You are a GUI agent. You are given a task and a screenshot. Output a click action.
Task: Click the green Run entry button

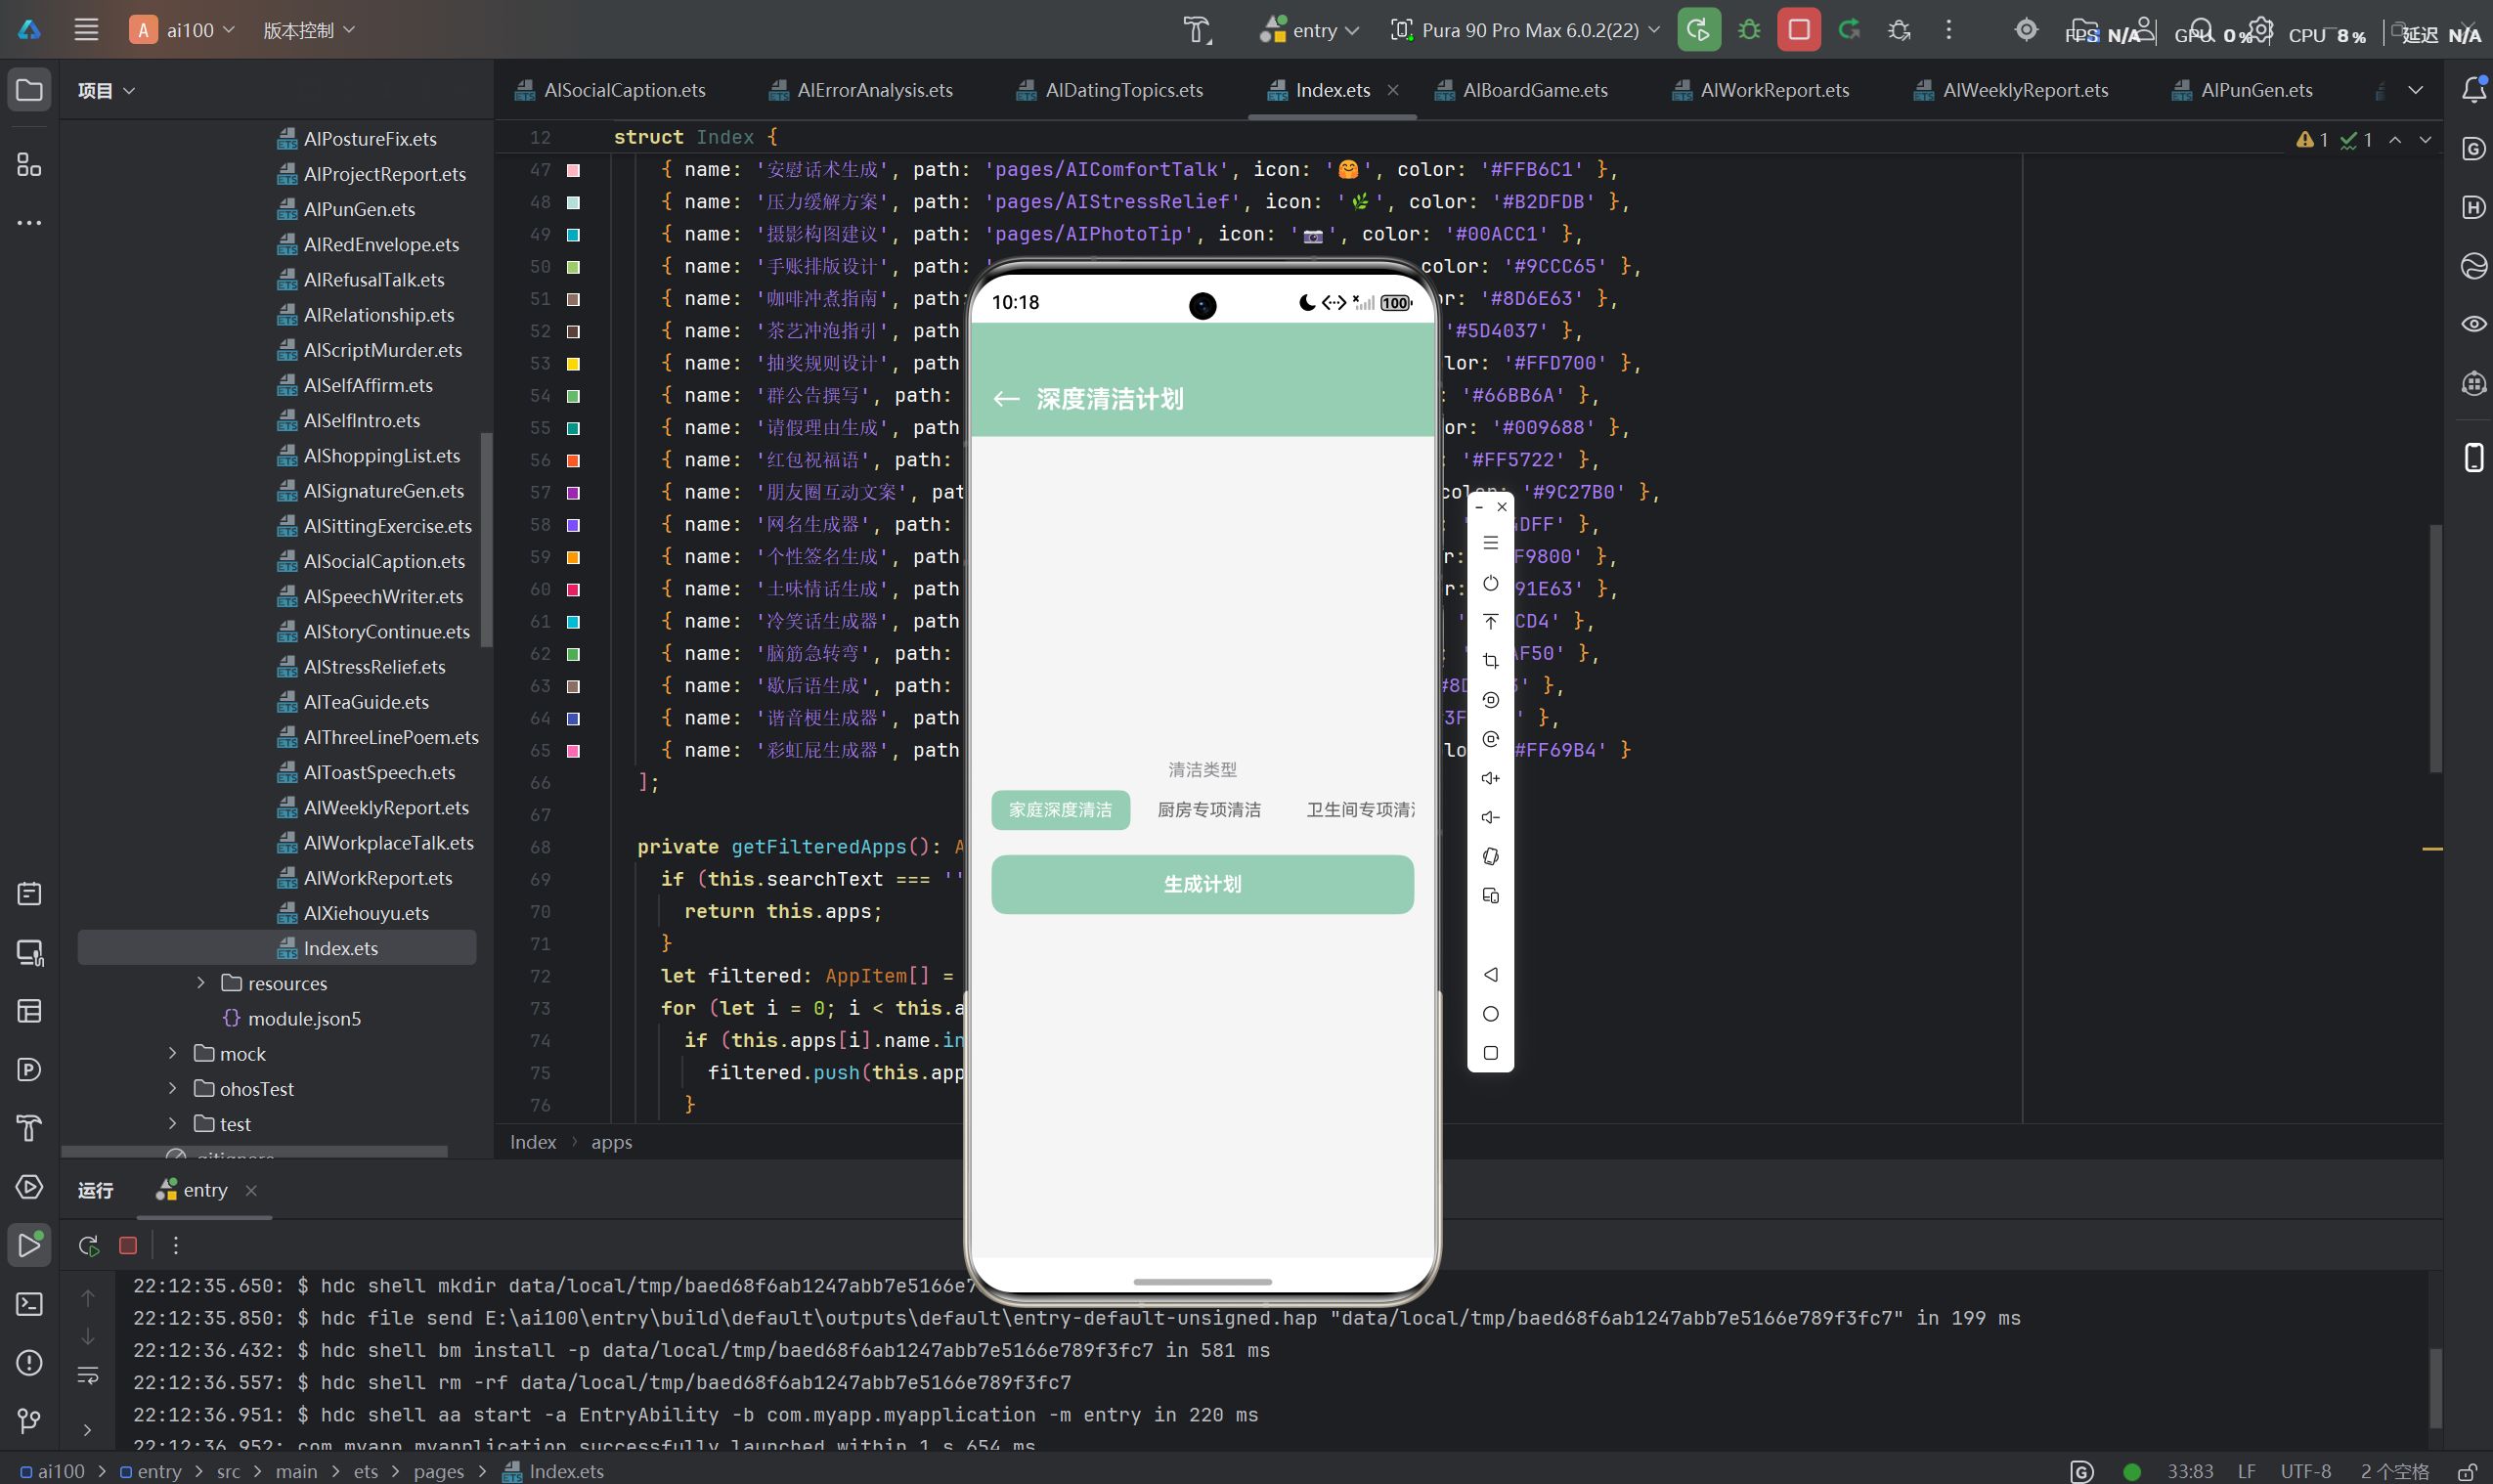[1698, 30]
